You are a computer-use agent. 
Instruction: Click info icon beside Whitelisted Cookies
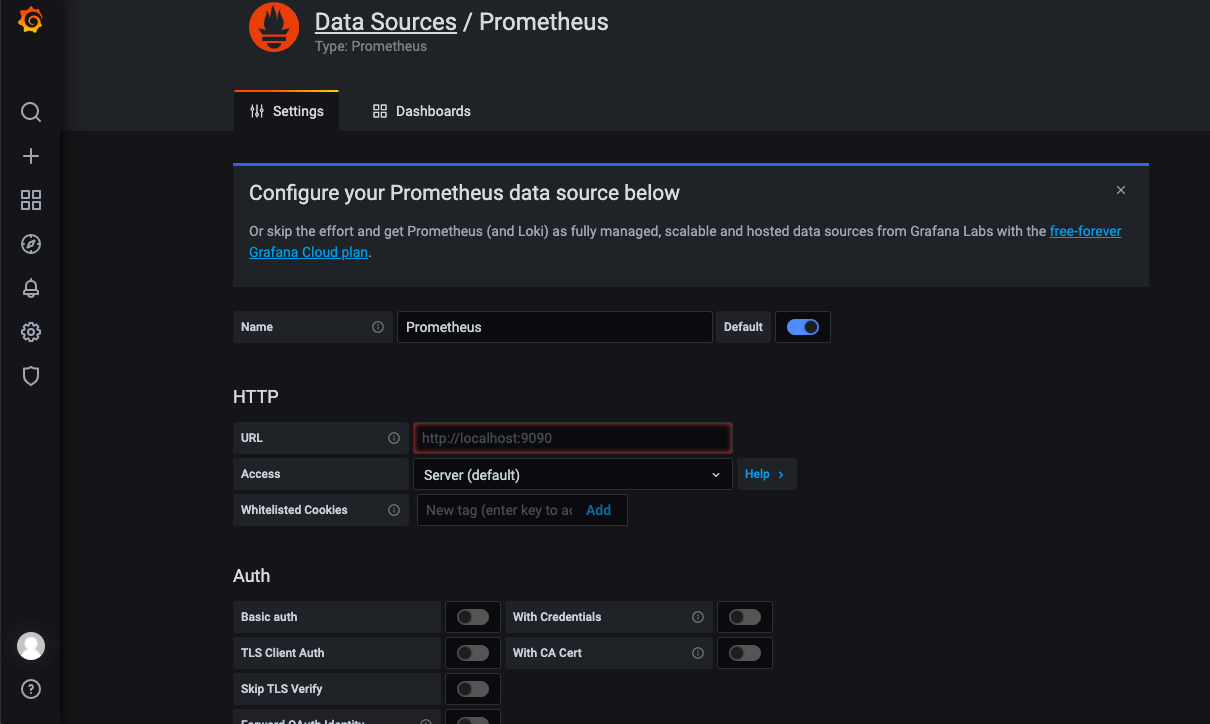[394, 510]
